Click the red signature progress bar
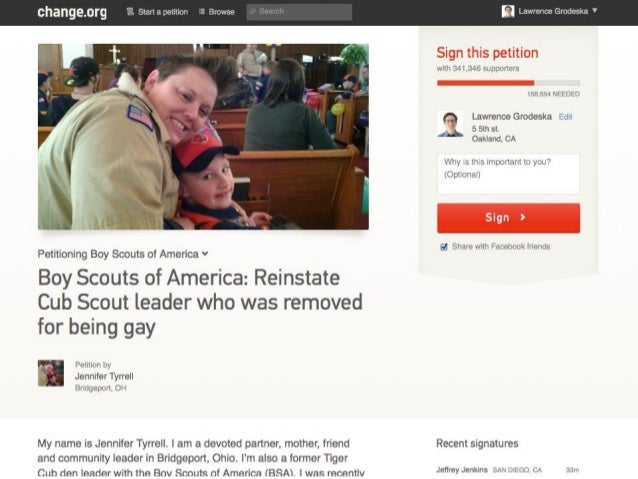 pyautogui.click(x=509, y=83)
